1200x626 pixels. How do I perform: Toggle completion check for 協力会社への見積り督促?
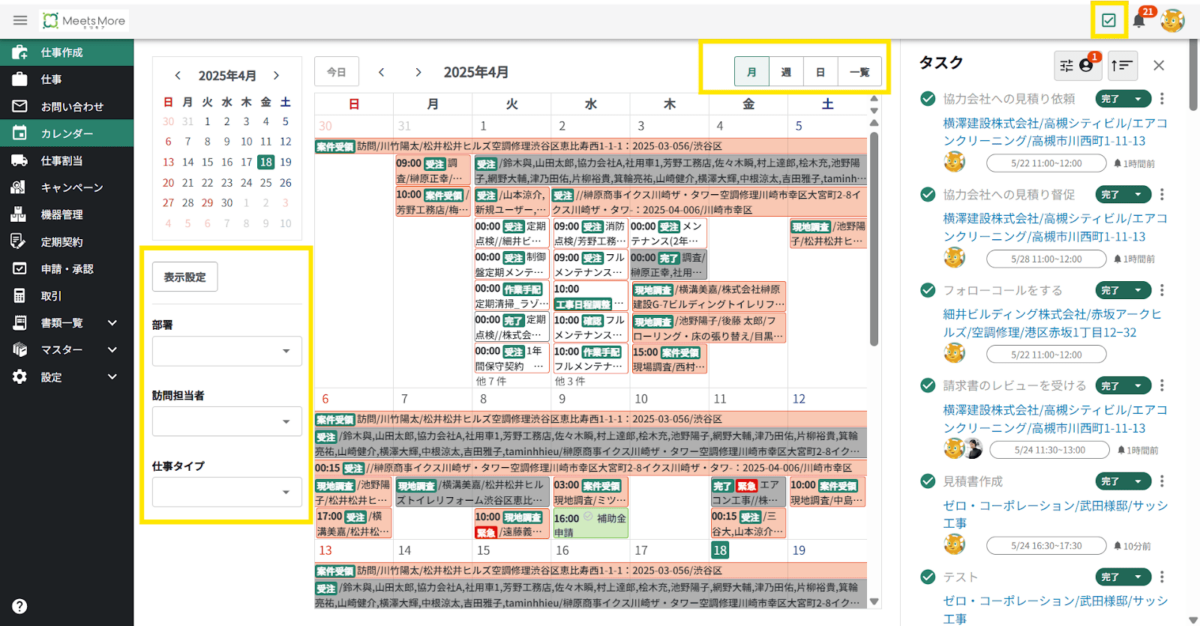coord(927,194)
